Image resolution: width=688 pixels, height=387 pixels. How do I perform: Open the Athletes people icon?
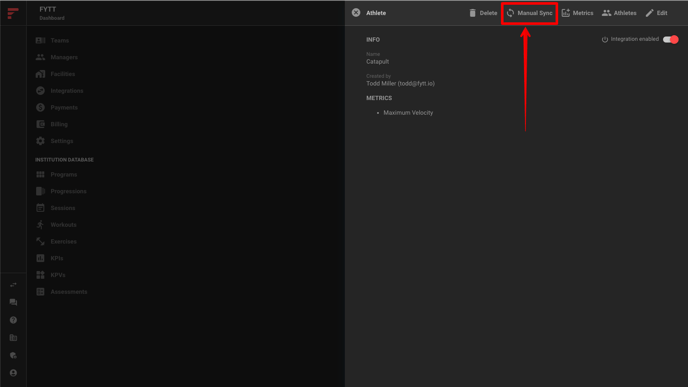(606, 13)
